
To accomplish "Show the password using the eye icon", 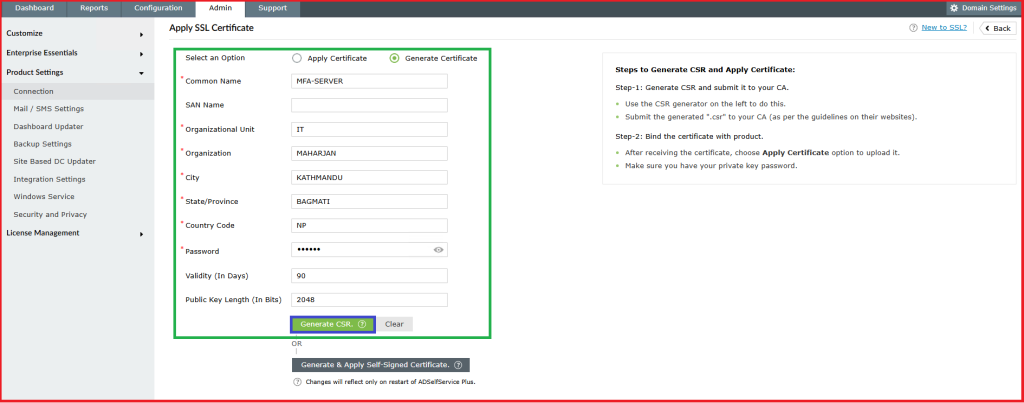I will pos(438,250).
